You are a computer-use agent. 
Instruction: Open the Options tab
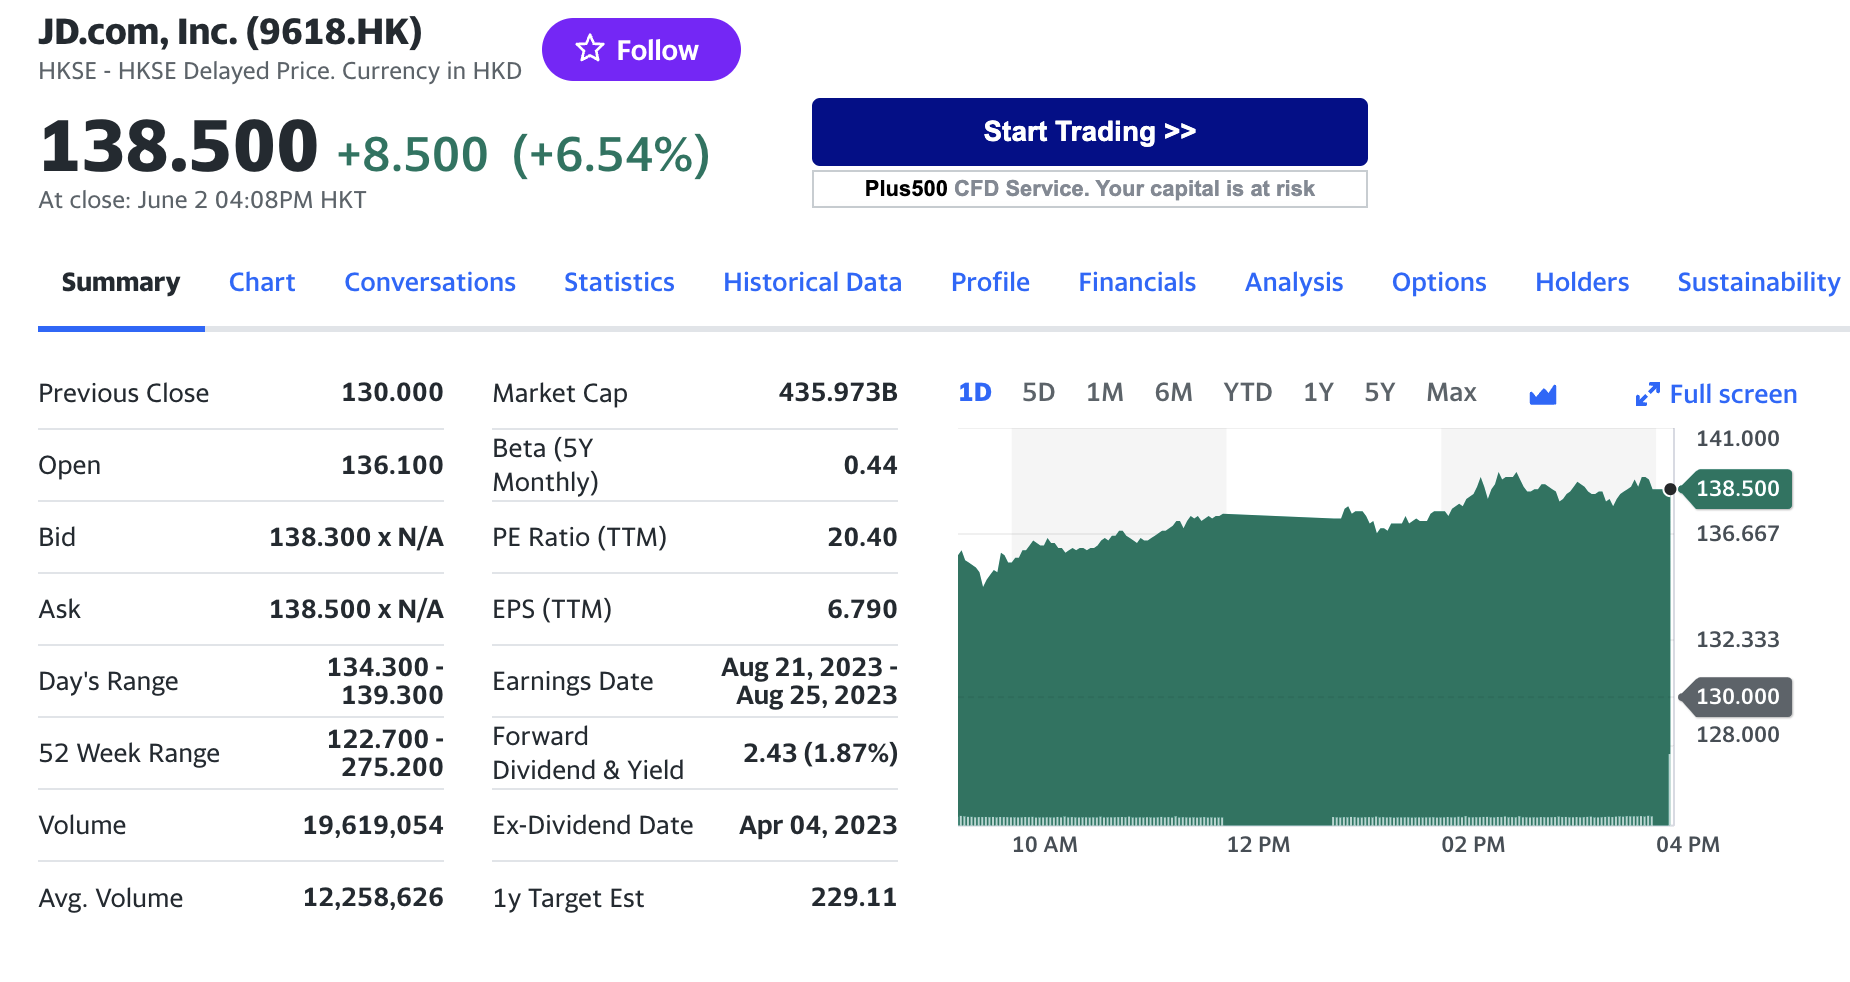click(1439, 283)
